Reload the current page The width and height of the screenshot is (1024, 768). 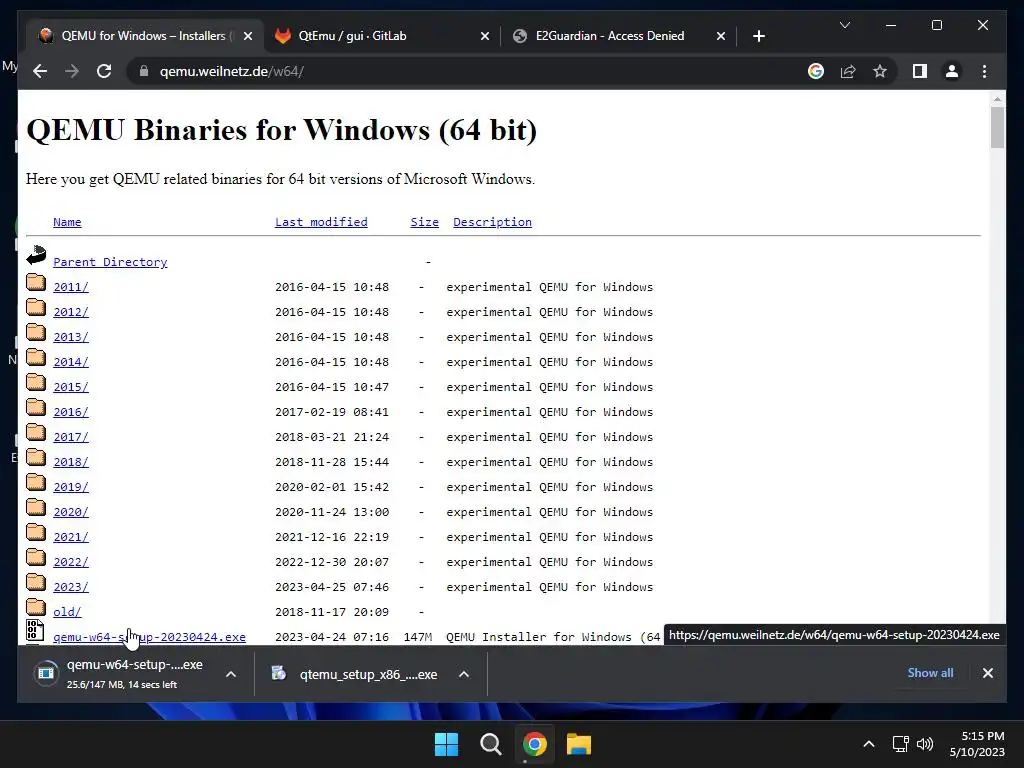tap(104, 71)
